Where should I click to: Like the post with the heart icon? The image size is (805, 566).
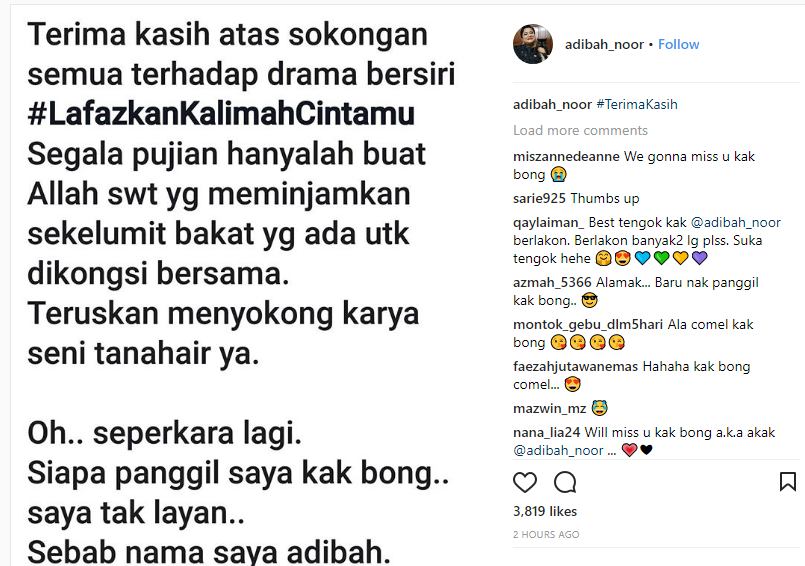[525, 482]
